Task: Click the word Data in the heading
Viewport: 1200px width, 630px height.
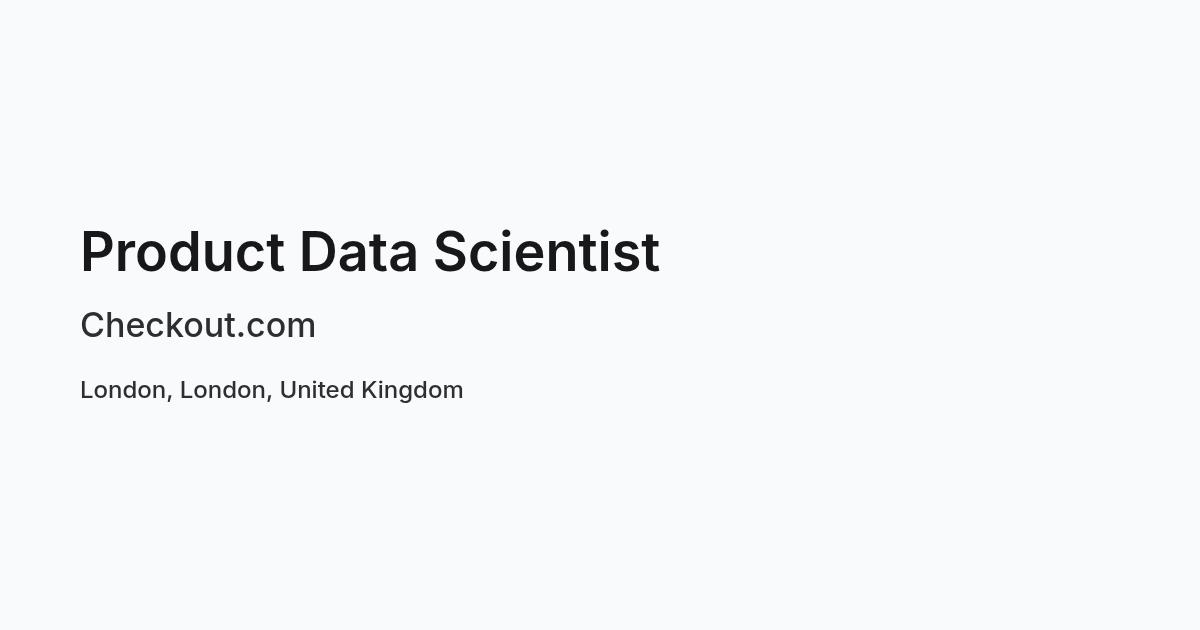Action: coord(358,252)
